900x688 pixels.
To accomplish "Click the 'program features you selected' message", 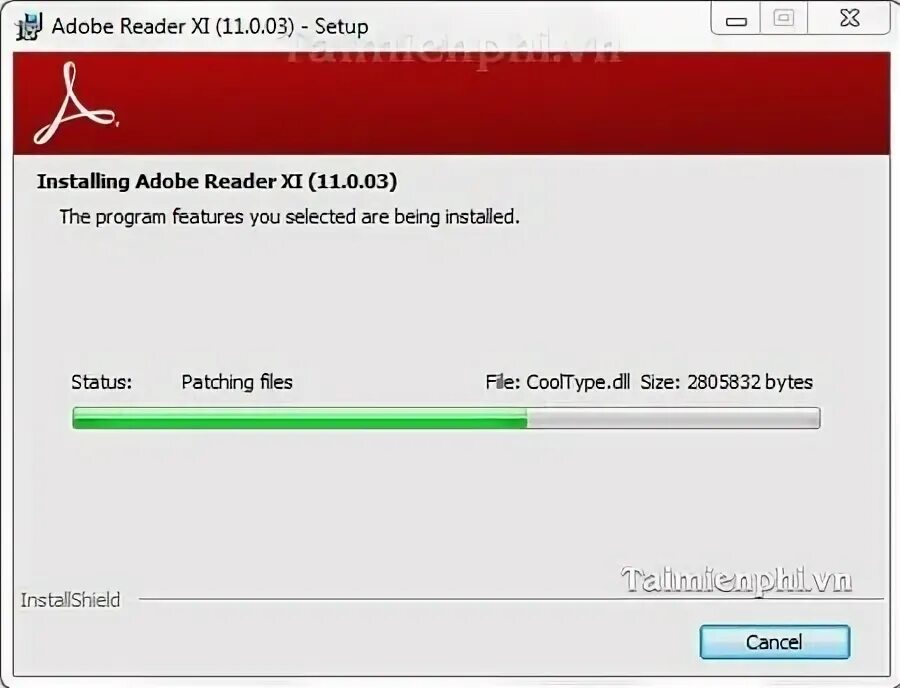I will pos(289,217).
